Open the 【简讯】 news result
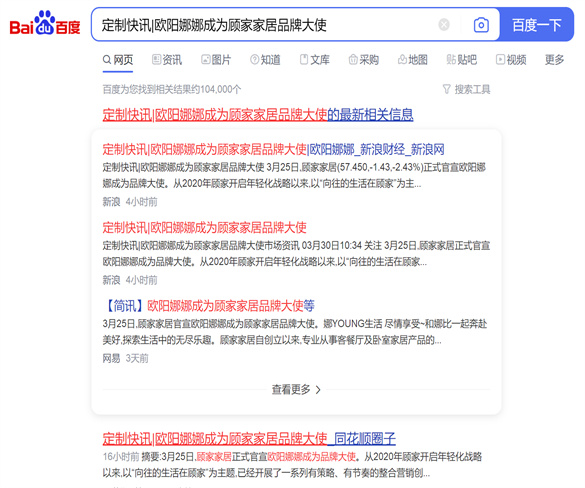This screenshot has width=585, height=488. click(209, 306)
